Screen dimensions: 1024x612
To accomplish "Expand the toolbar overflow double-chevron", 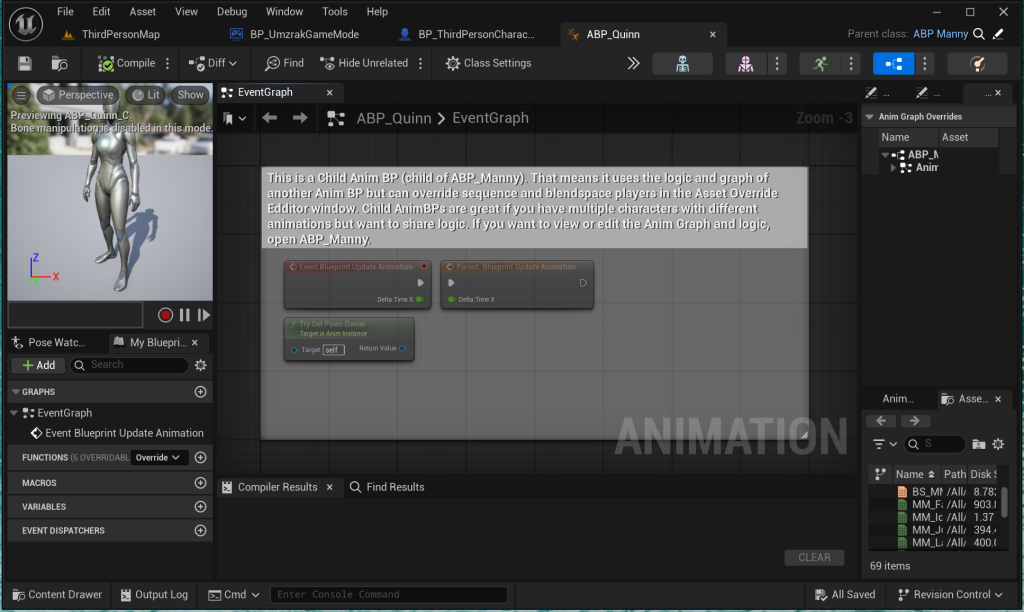I will (x=633, y=63).
